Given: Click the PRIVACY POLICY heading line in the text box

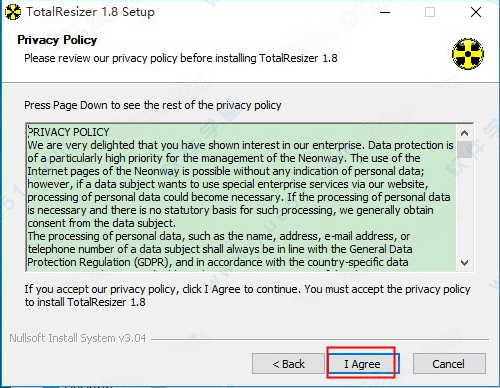Looking at the screenshot, I should pos(68,132).
